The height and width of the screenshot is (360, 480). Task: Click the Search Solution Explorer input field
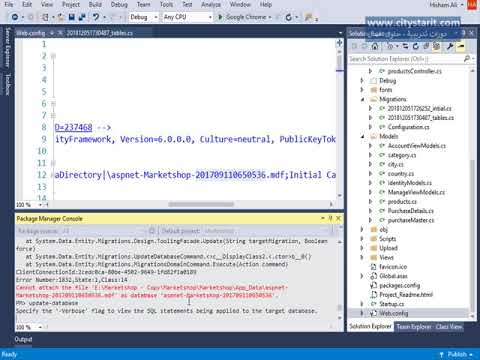[x=405, y=59]
